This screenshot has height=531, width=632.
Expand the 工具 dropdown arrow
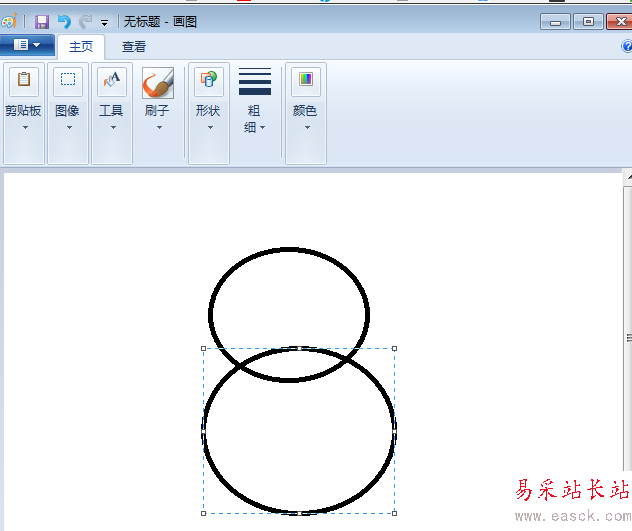[113, 127]
